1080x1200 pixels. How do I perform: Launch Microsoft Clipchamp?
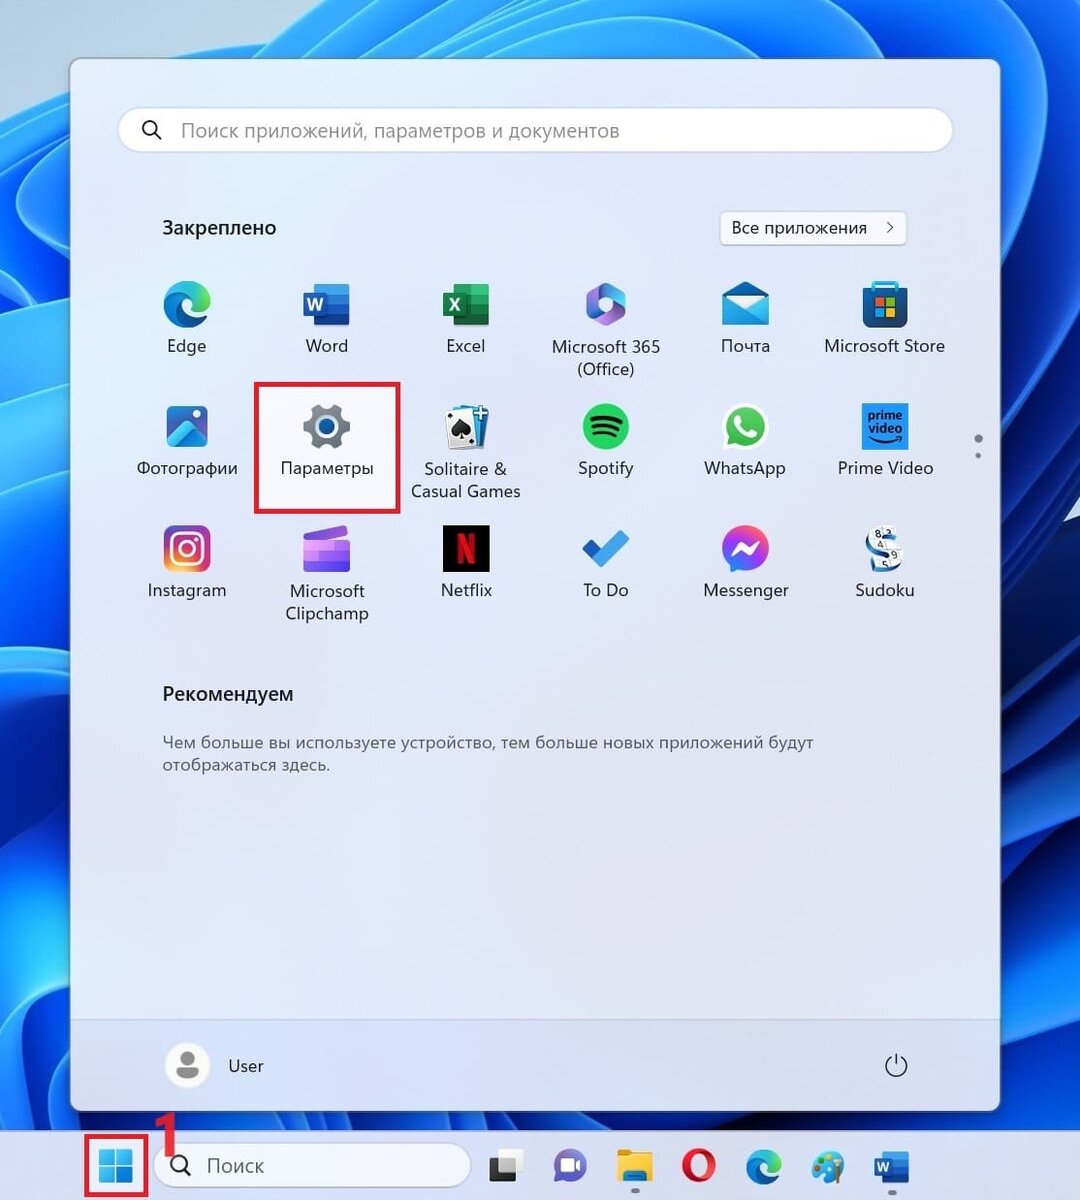(x=327, y=574)
